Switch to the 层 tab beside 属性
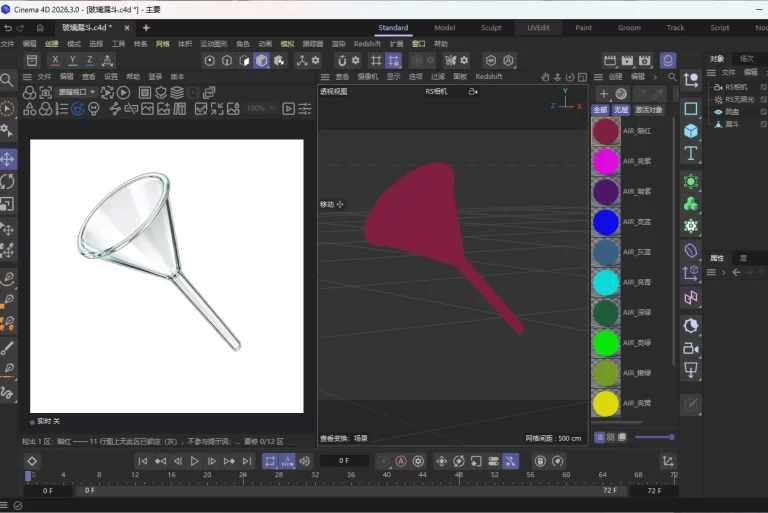The width and height of the screenshot is (768, 513). tap(743, 258)
